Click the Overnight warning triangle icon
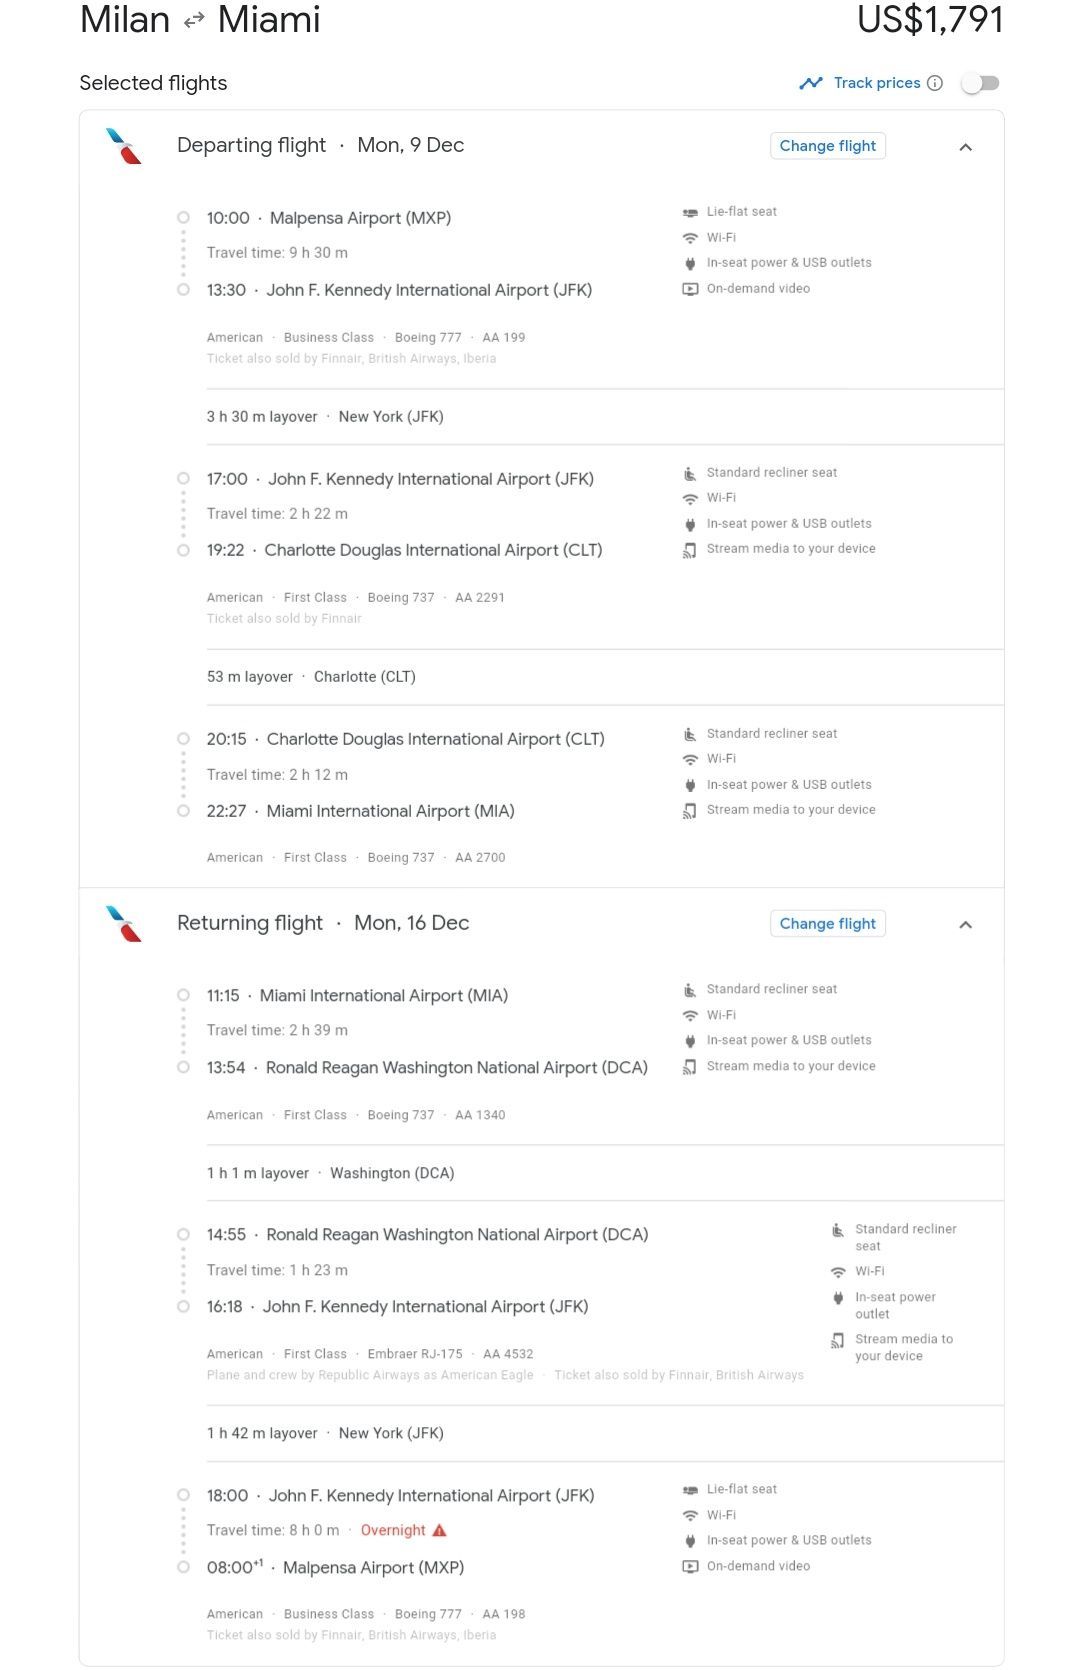1080x1670 pixels. [439, 1530]
